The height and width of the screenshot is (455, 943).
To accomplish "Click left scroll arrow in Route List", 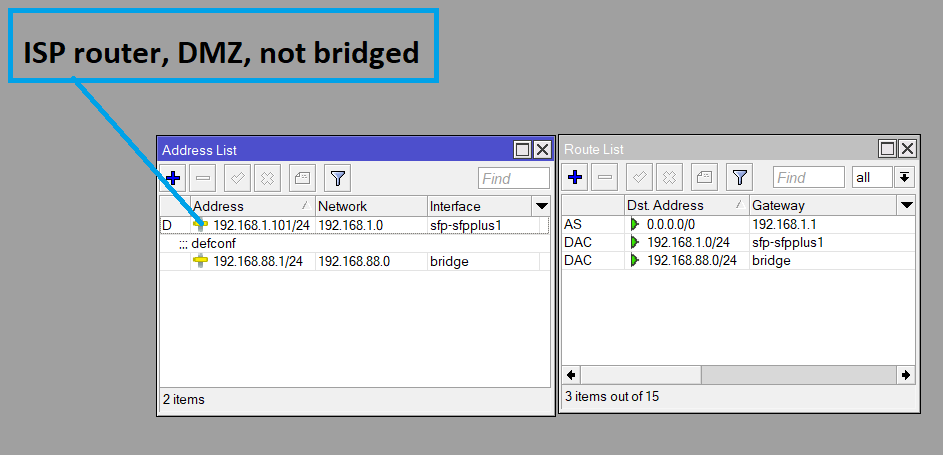I will pos(571,375).
